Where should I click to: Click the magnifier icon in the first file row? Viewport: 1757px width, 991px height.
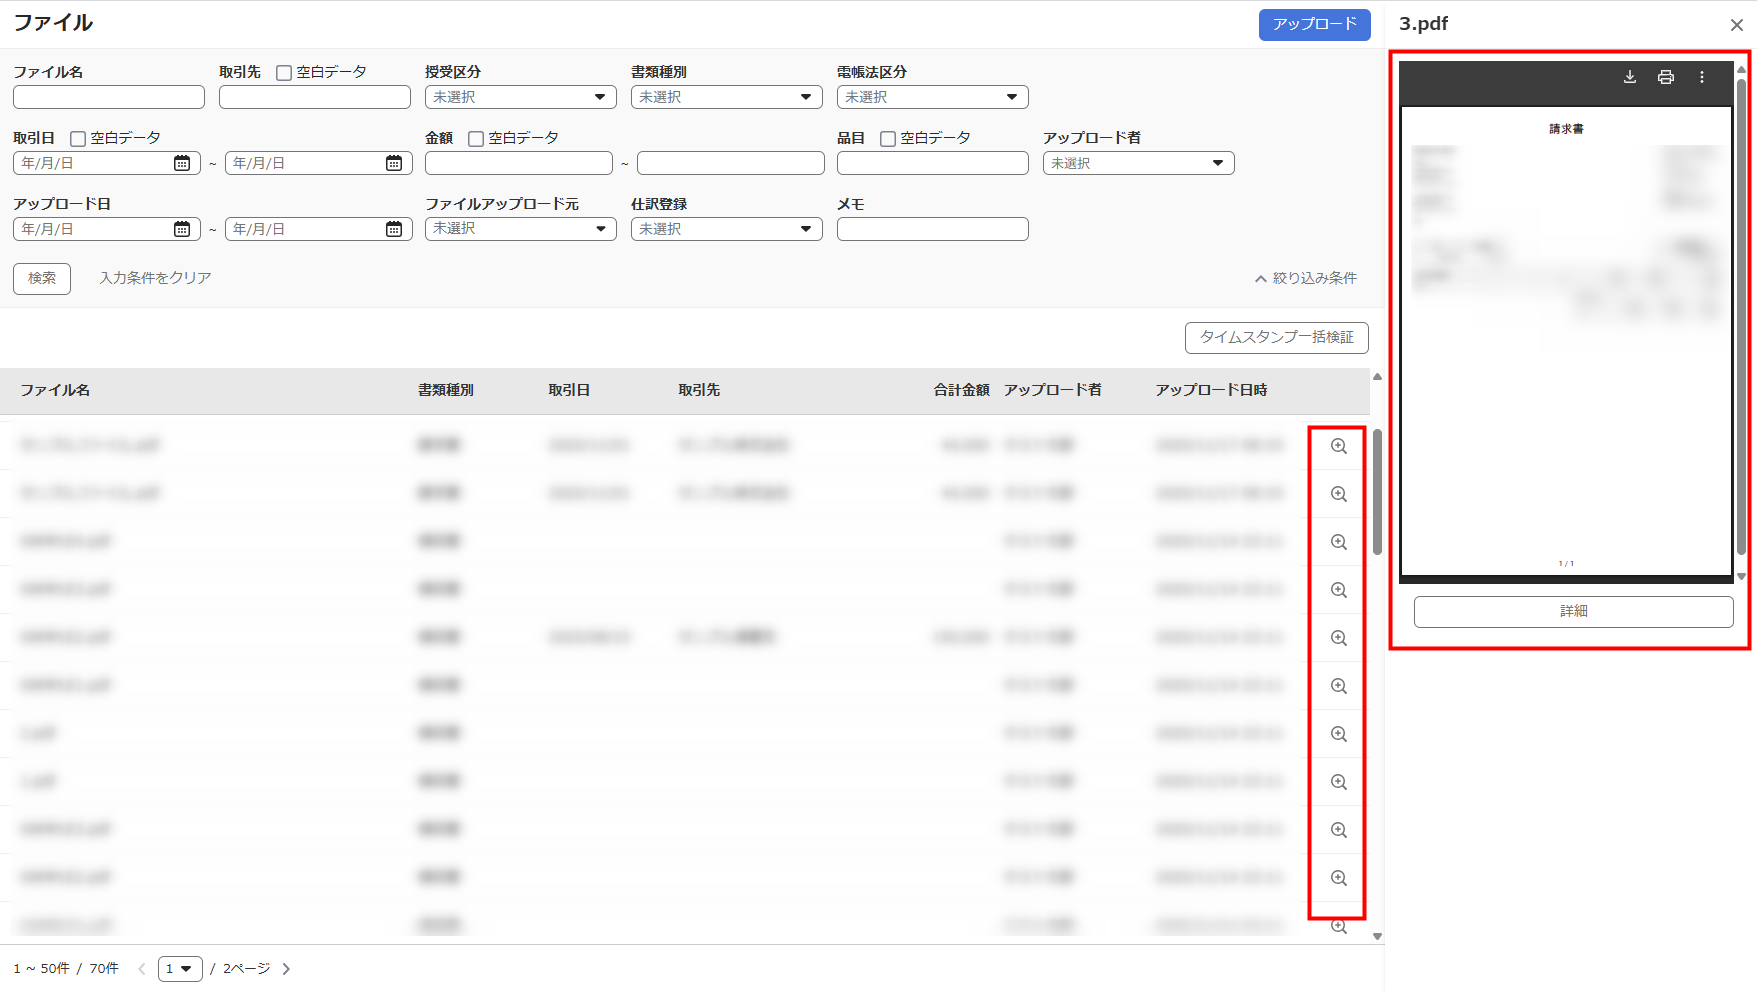pyautogui.click(x=1338, y=446)
